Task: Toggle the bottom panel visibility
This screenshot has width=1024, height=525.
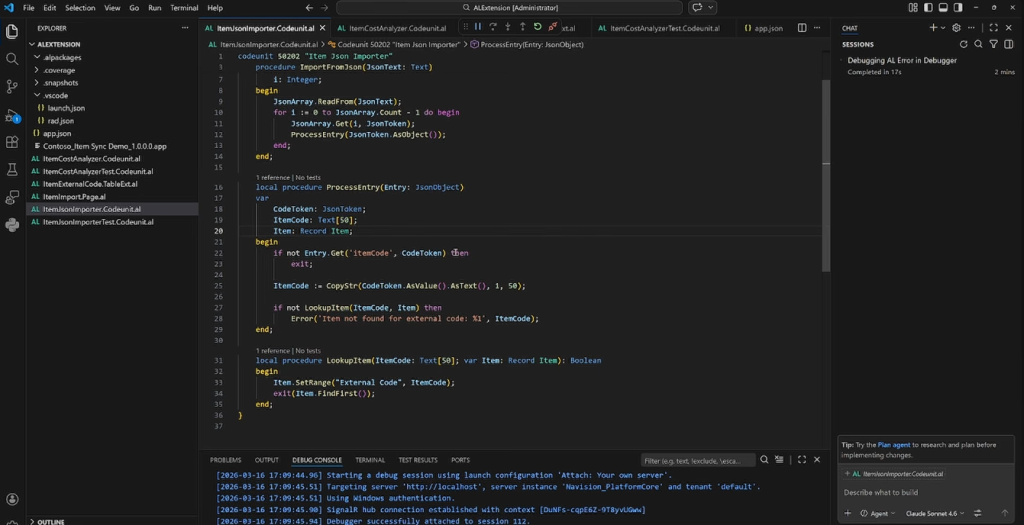Action: point(943,8)
